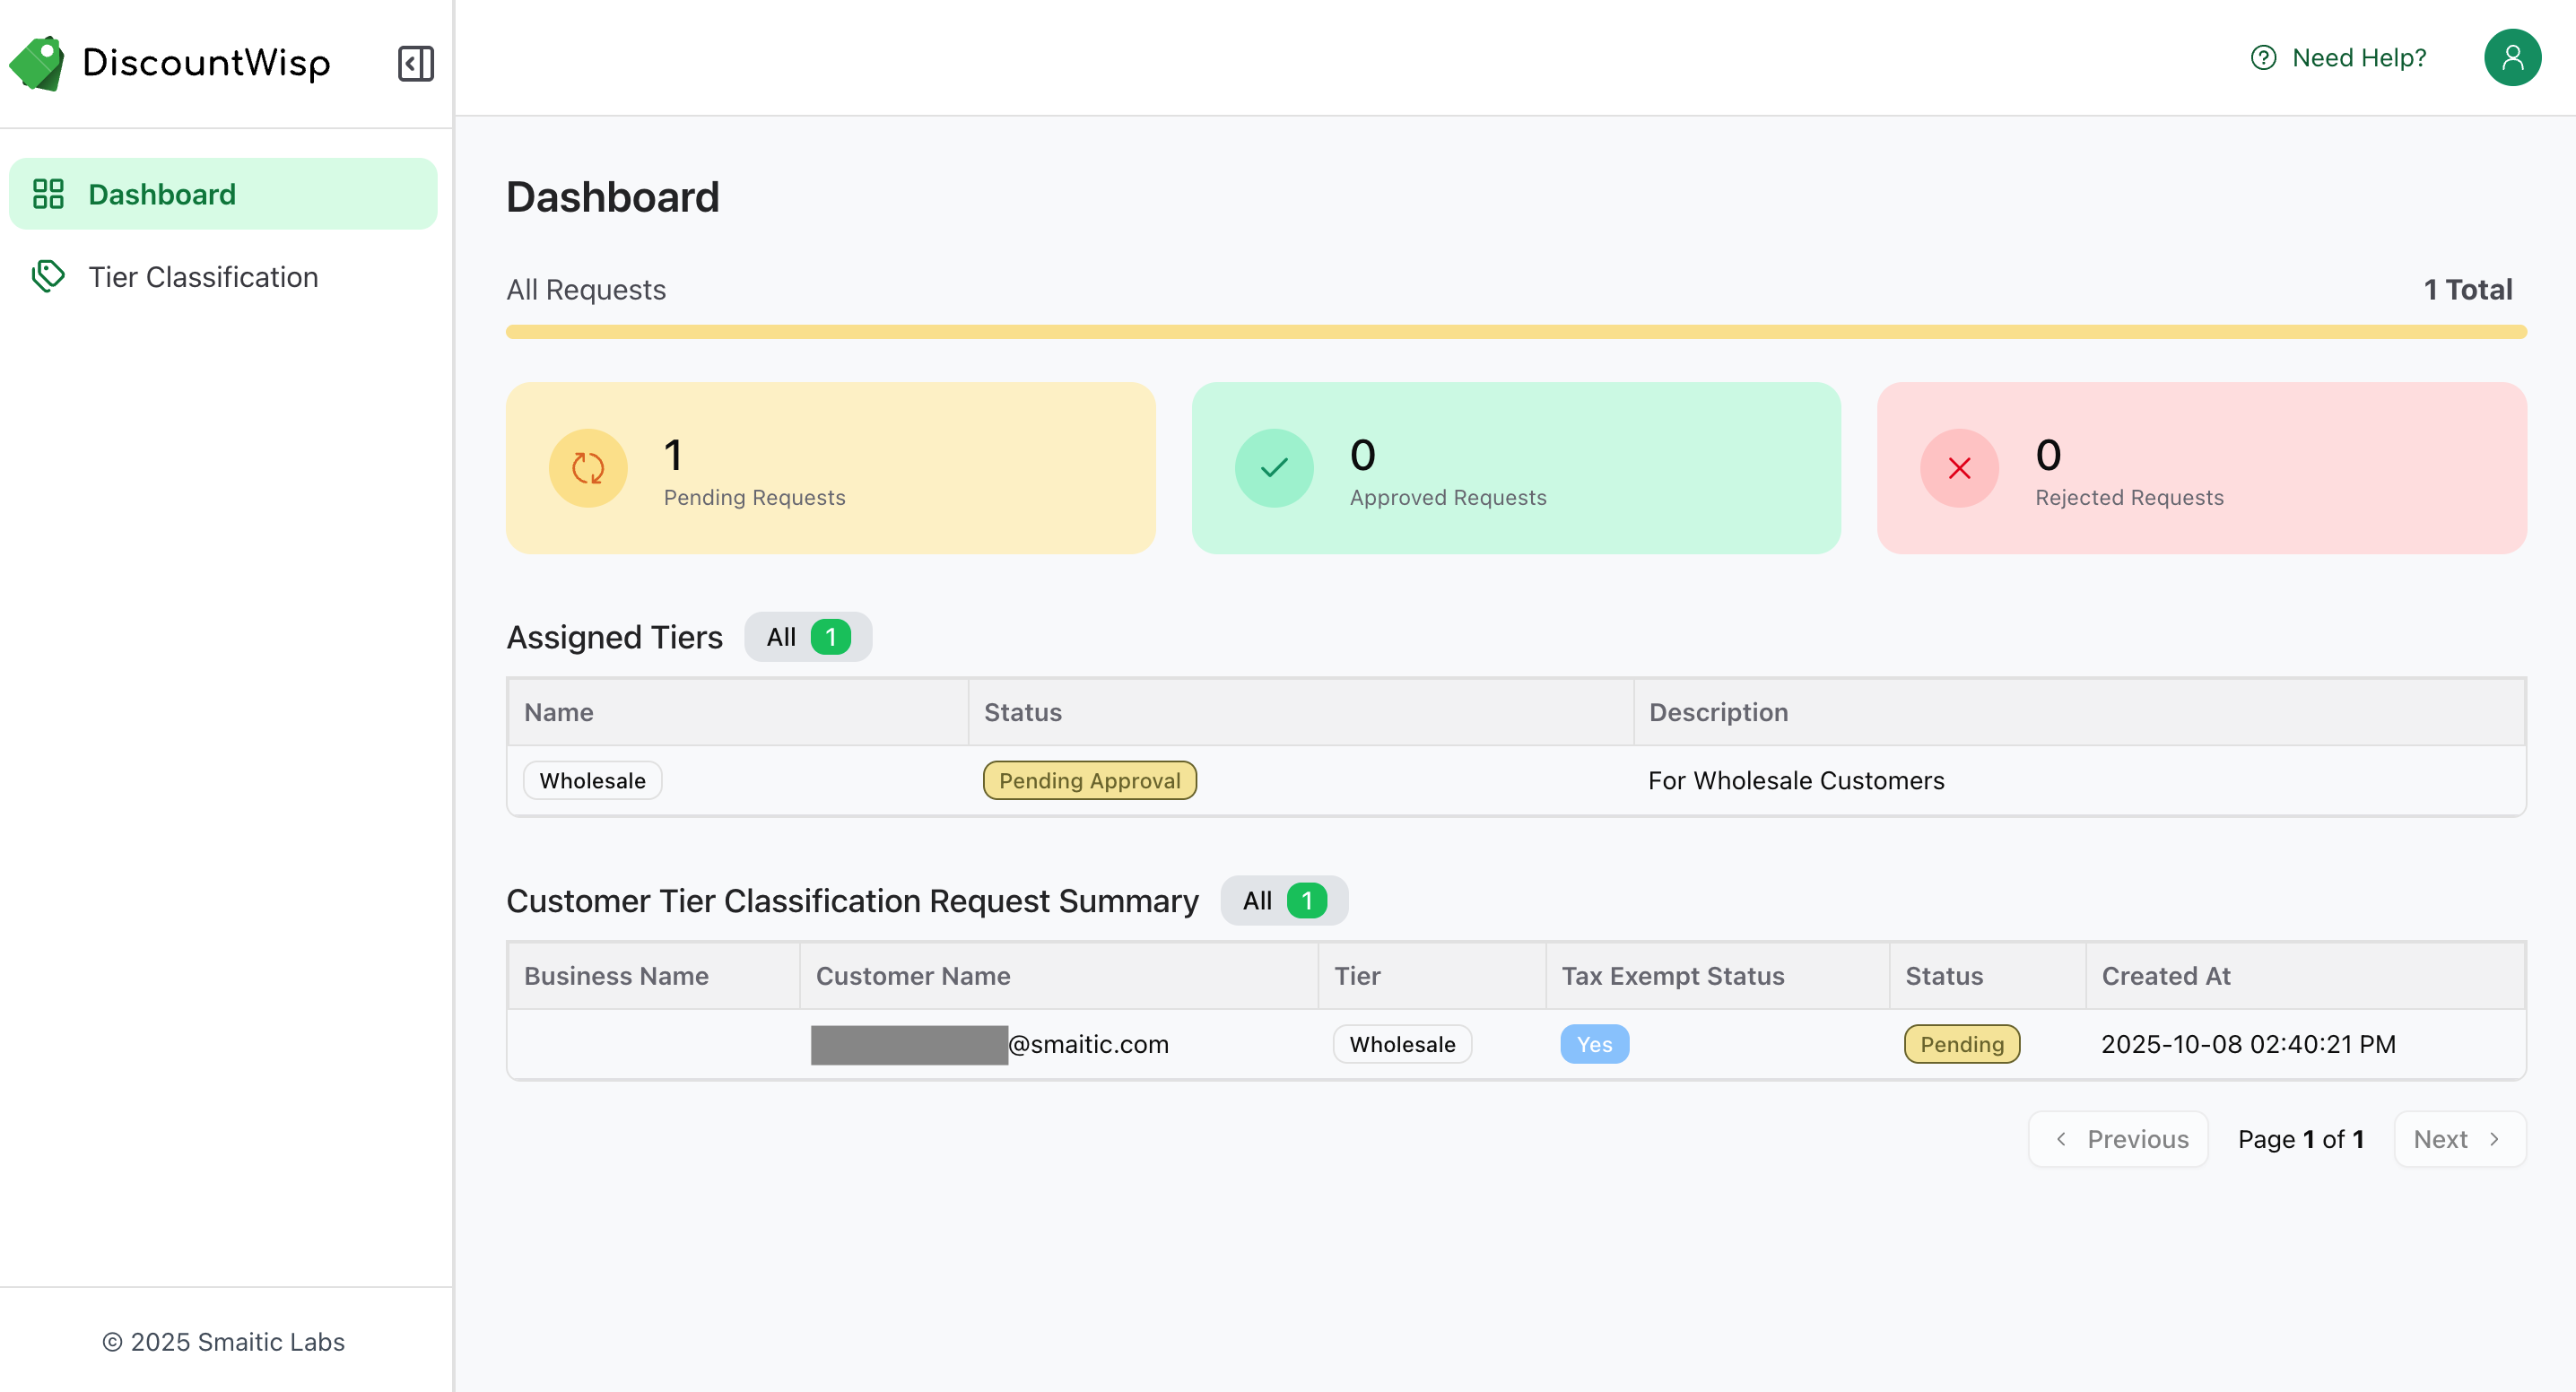Click the Yes tax exempt badge
The width and height of the screenshot is (2576, 1392).
tap(1594, 1044)
